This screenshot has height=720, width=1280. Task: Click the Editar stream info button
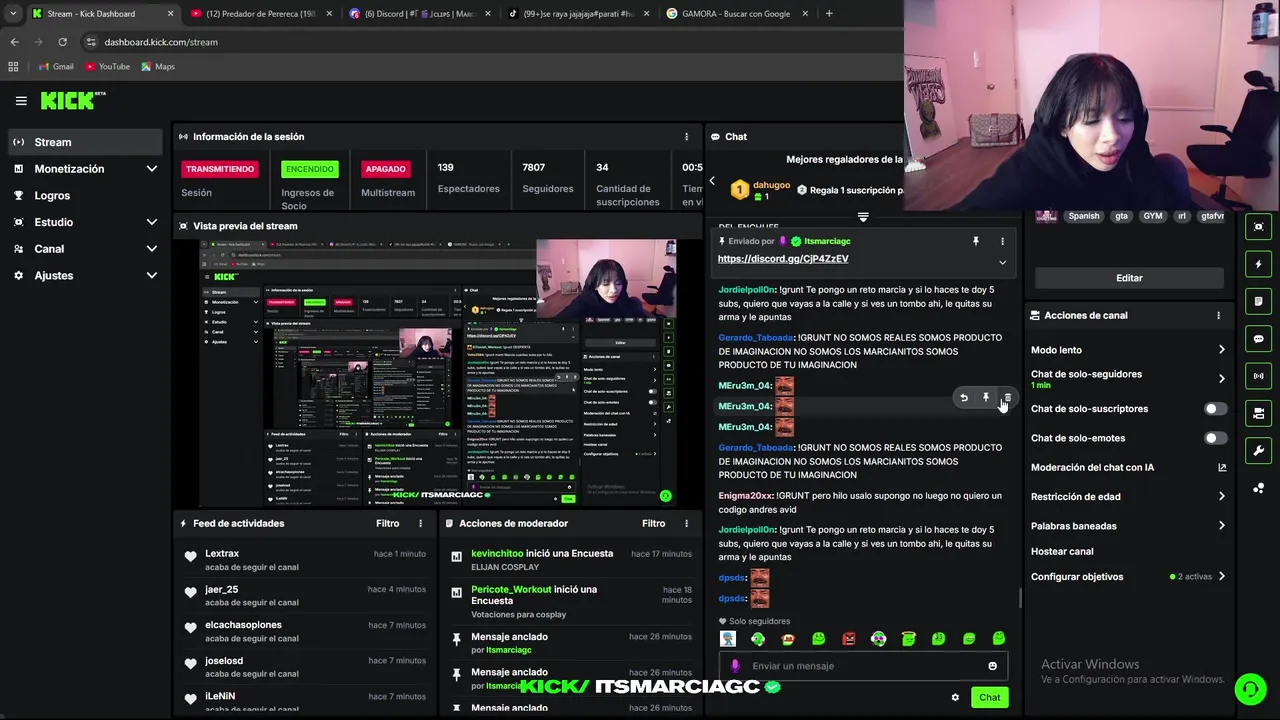[x=1129, y=278]
